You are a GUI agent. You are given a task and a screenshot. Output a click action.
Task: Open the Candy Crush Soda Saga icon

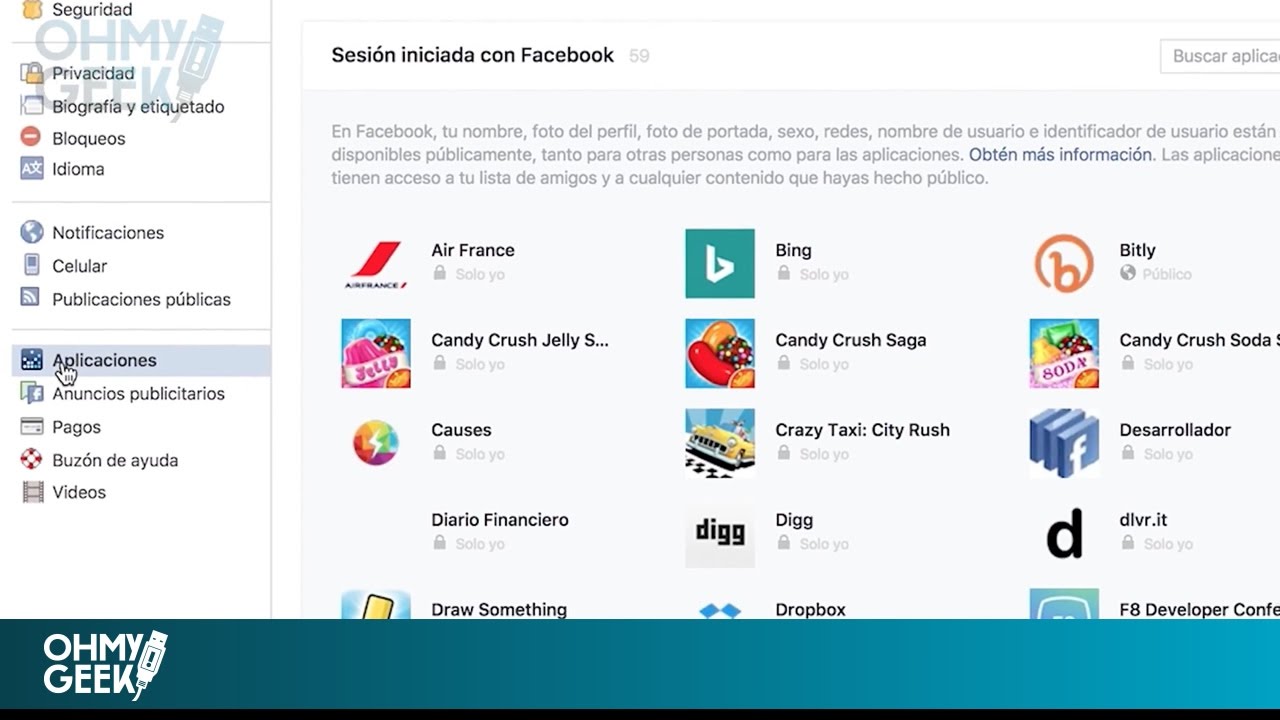[1064, 354]
